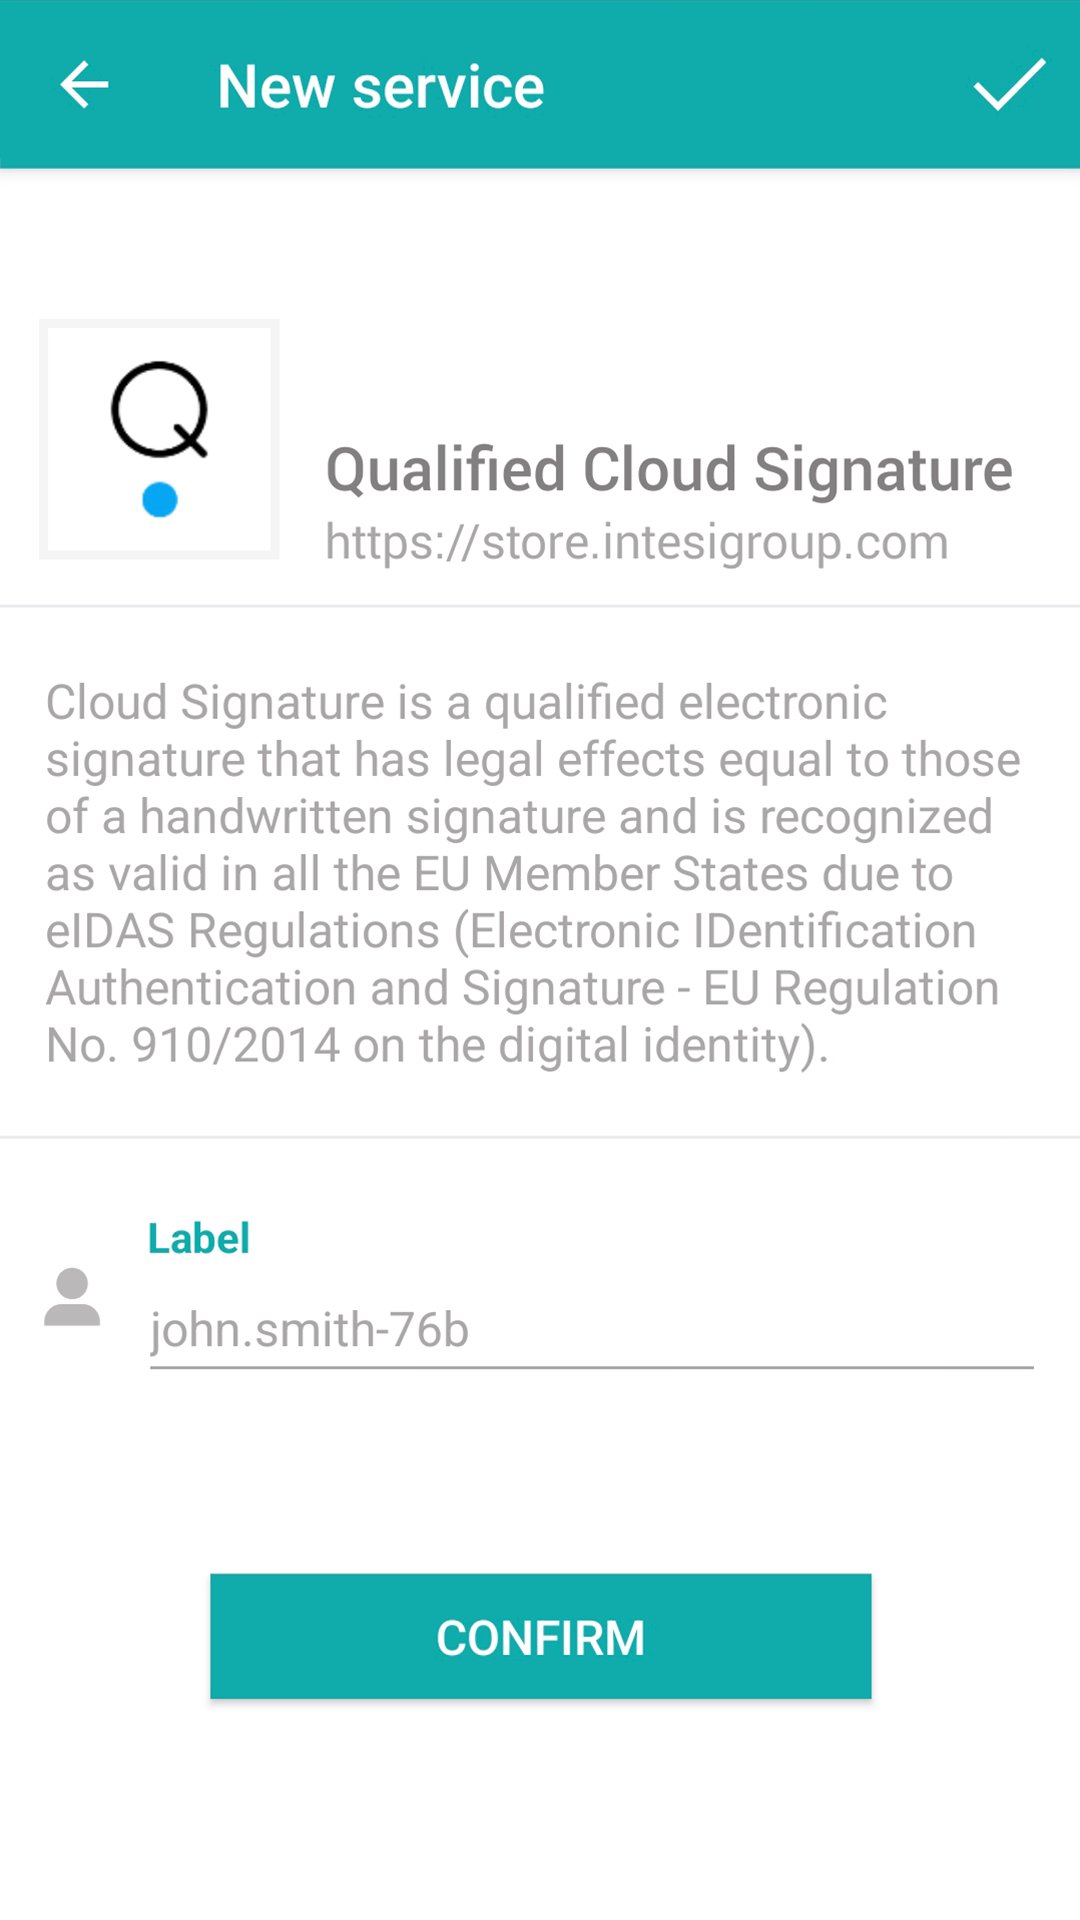Tap the back arrow in the header

point(85,85)
